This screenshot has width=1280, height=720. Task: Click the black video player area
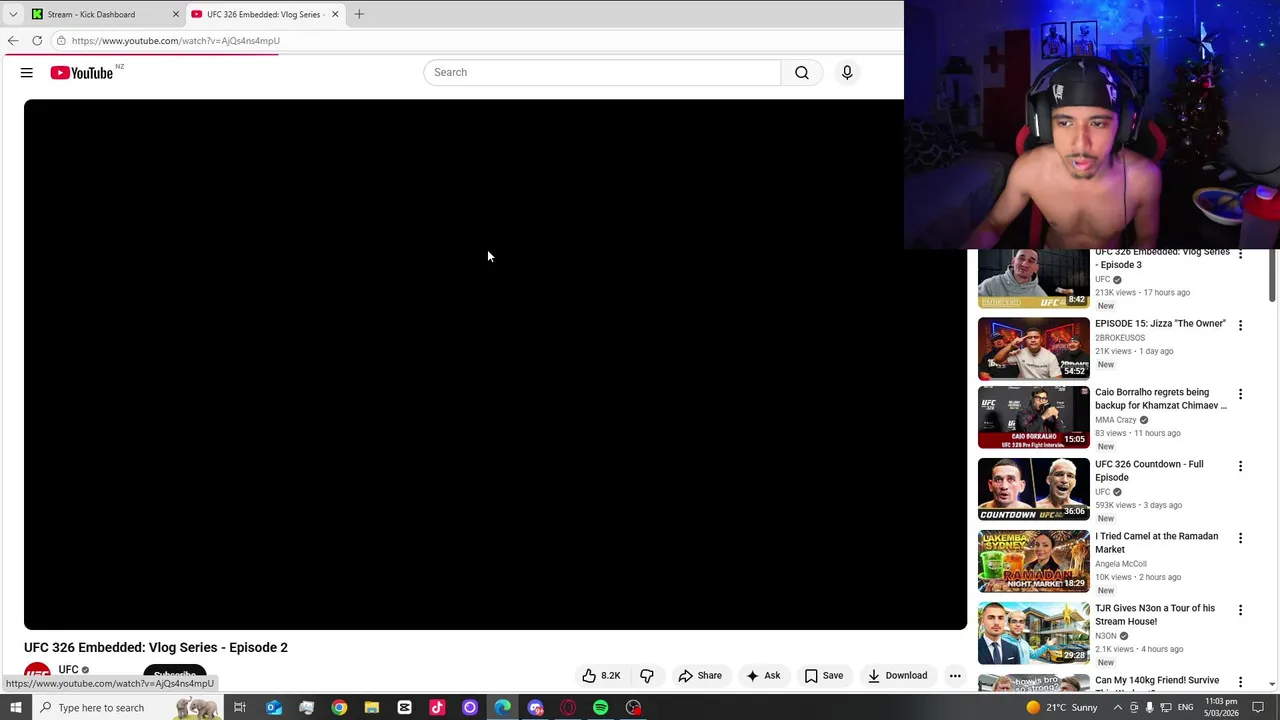click(x=495, y=364)
